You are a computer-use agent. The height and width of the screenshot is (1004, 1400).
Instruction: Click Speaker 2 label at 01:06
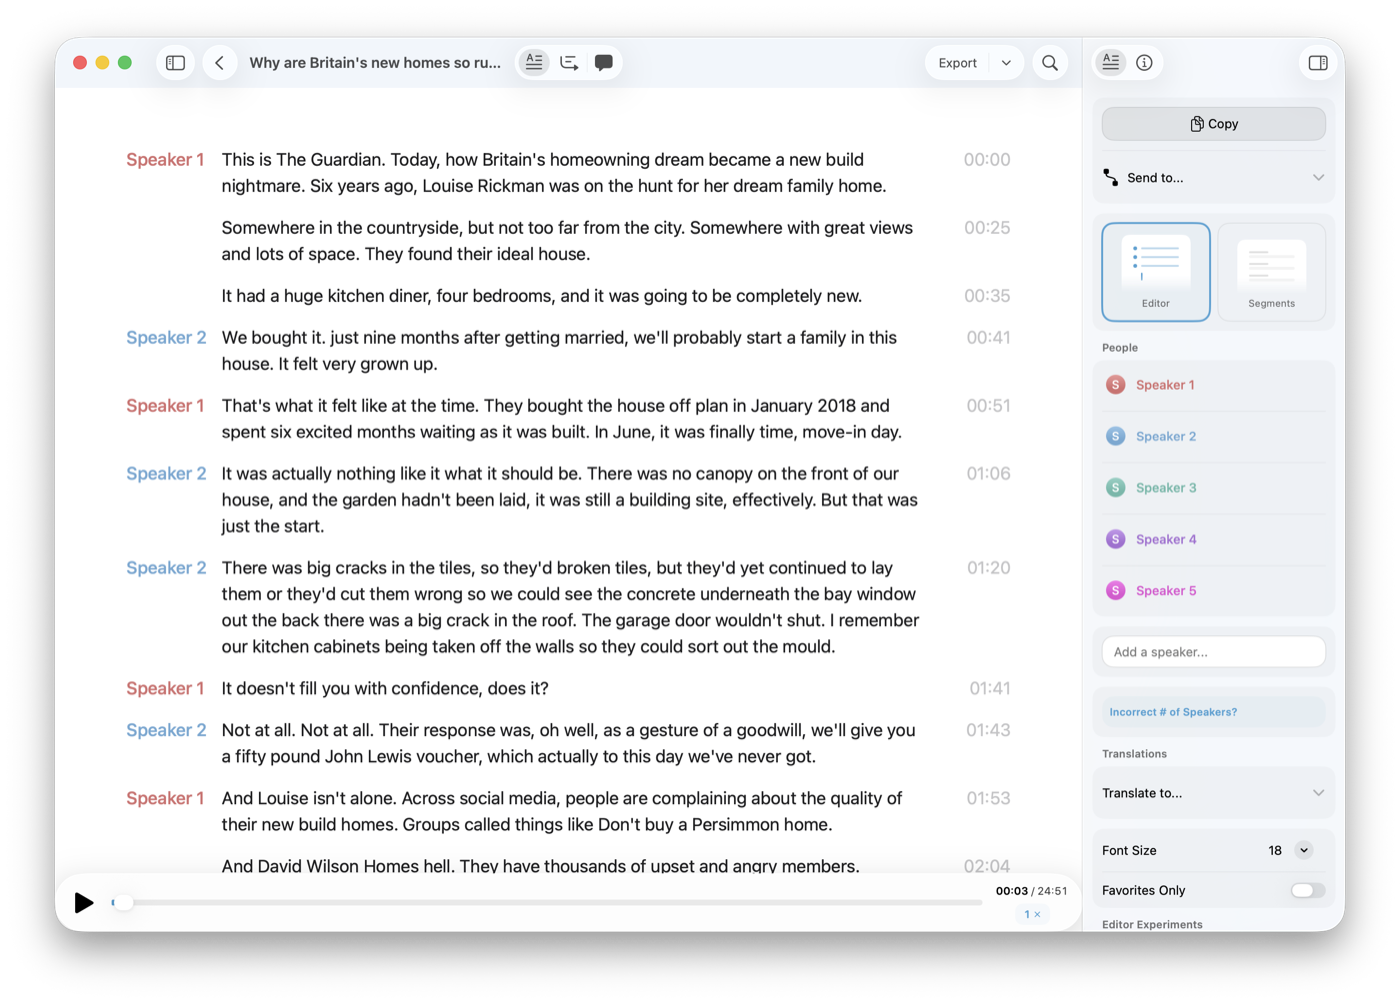pyautogui.click(x=166, y=474)
